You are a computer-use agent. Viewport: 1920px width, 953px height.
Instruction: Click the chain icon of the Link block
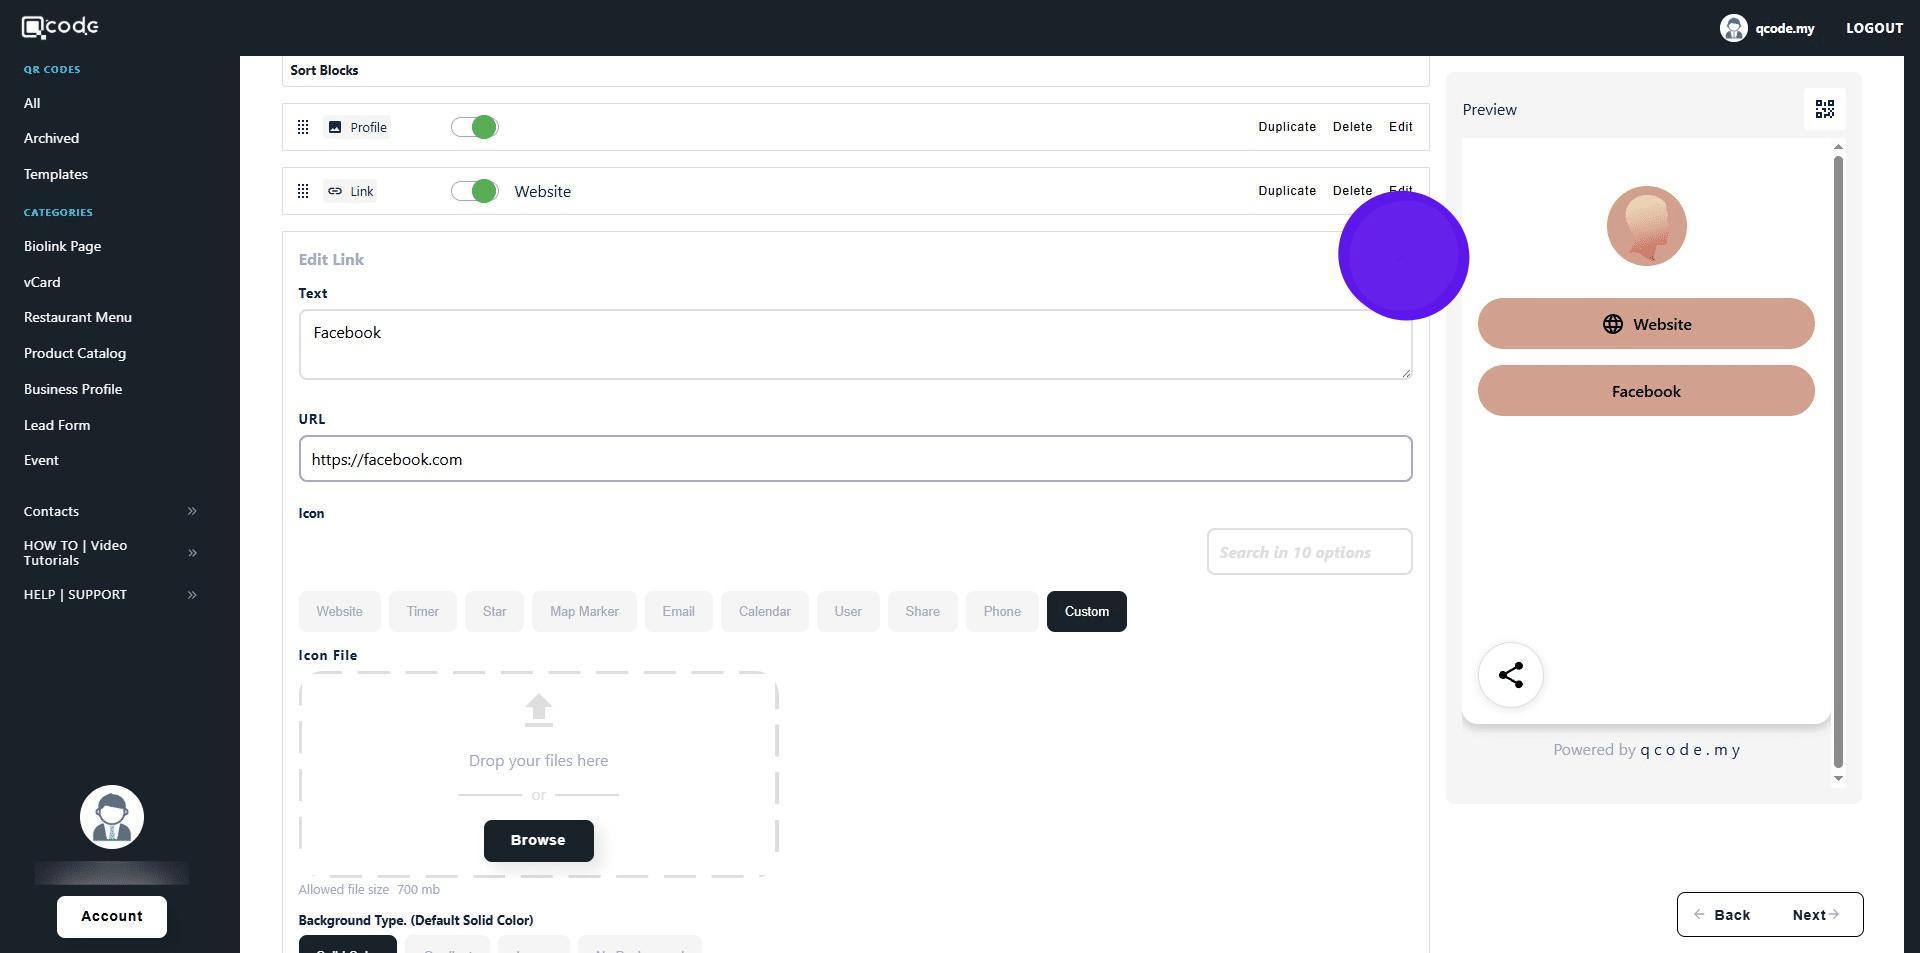coord(335,191)
